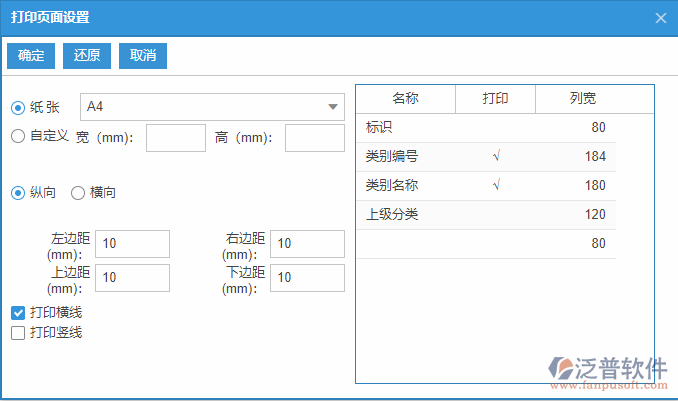Choose 横向 landscape orientation
The image size is (678, 401).
click(x=78, y=193)
